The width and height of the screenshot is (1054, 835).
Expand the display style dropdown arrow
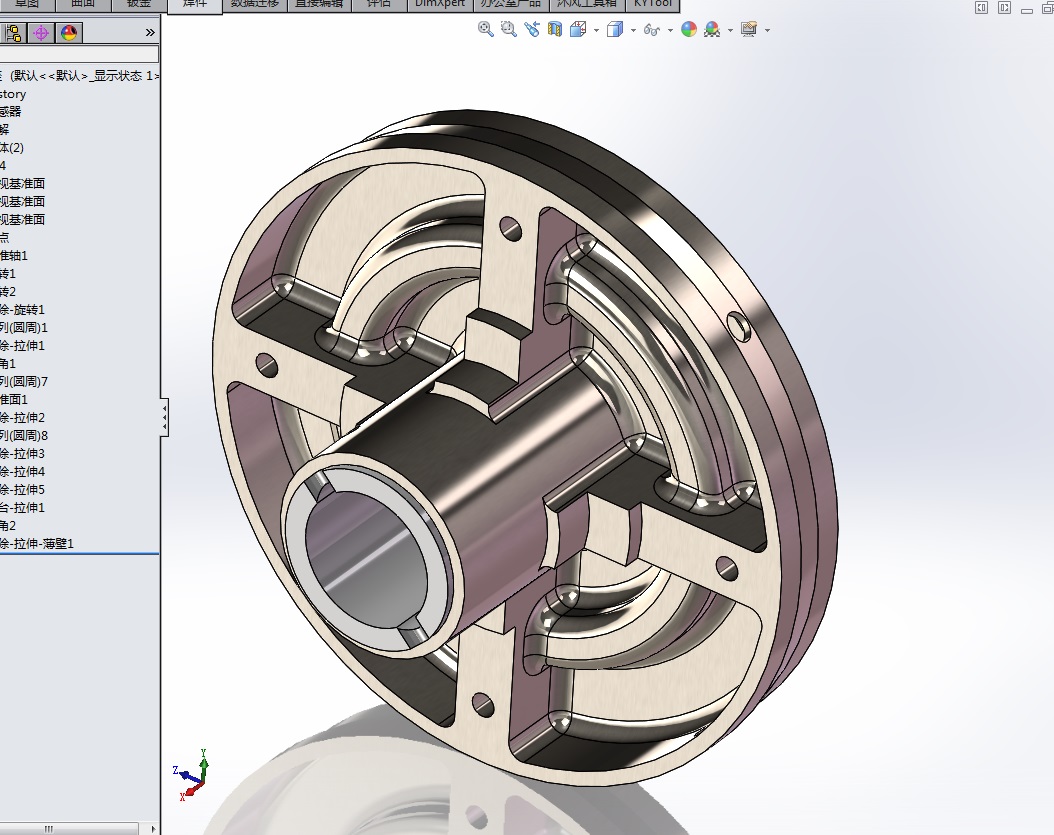633,30
